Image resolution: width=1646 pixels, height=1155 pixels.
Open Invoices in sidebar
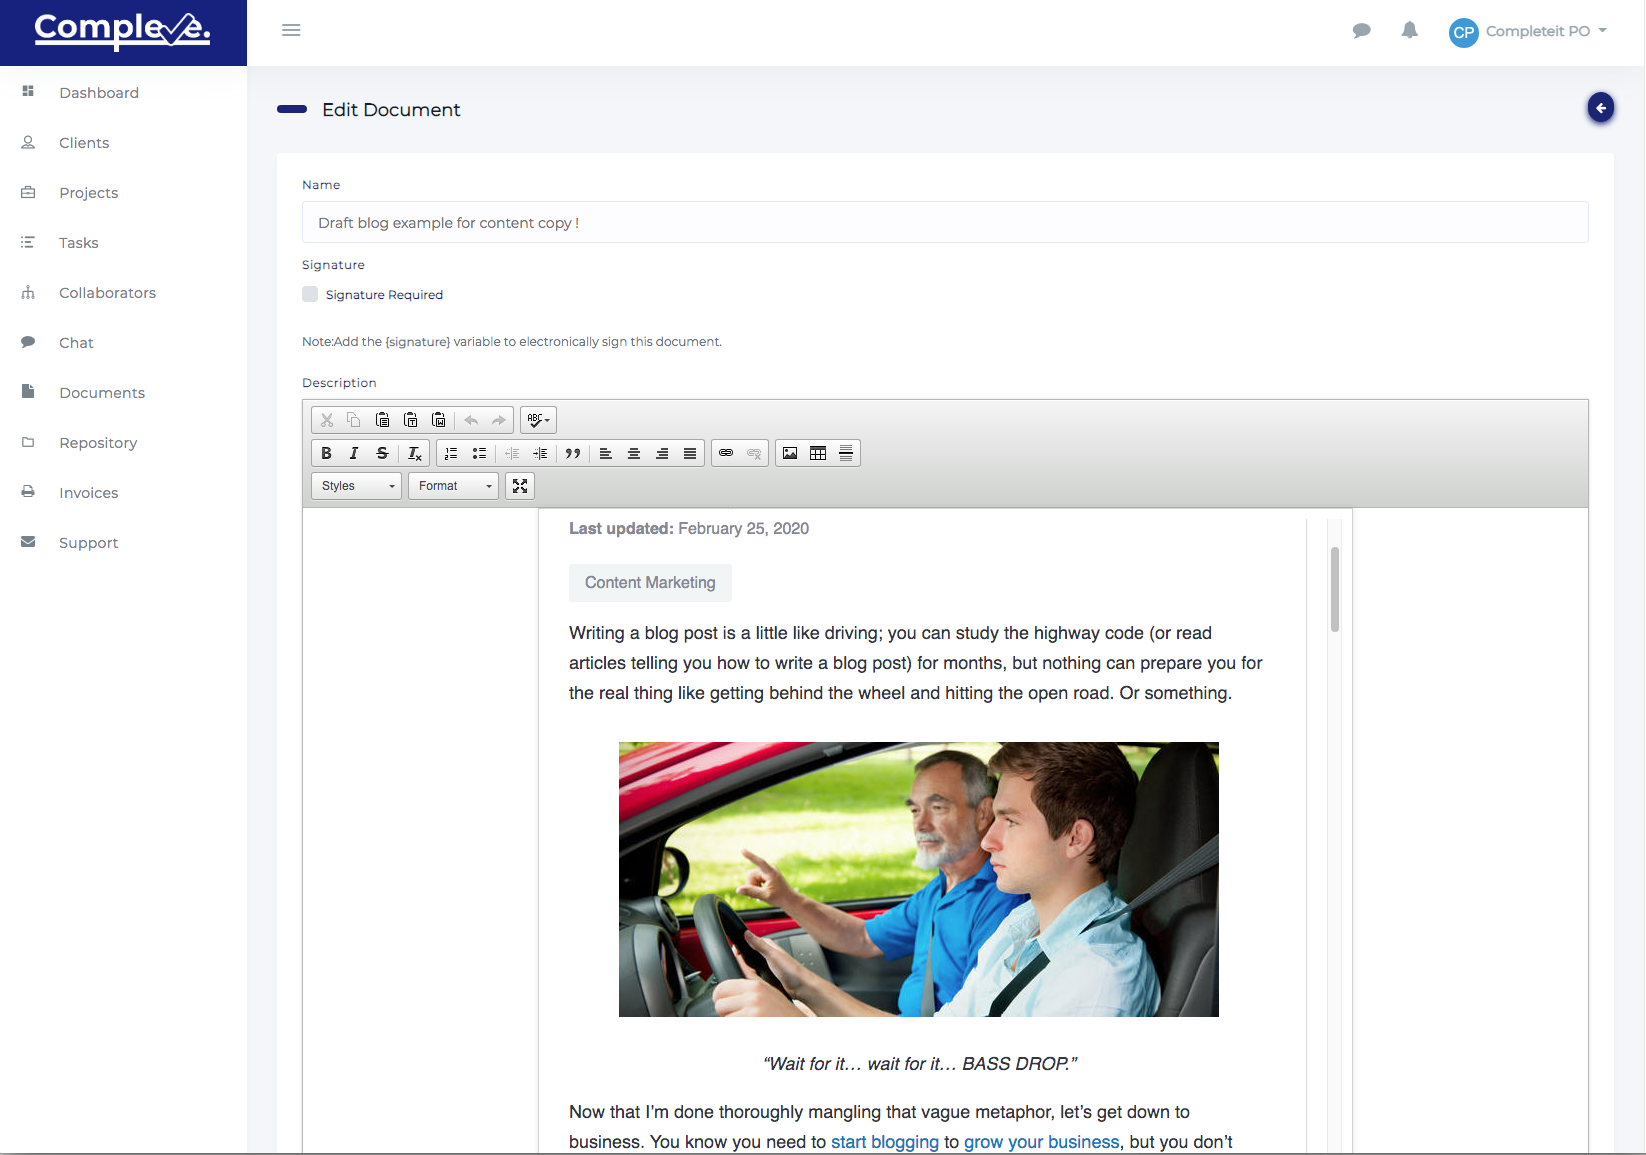tap(88, 493)
